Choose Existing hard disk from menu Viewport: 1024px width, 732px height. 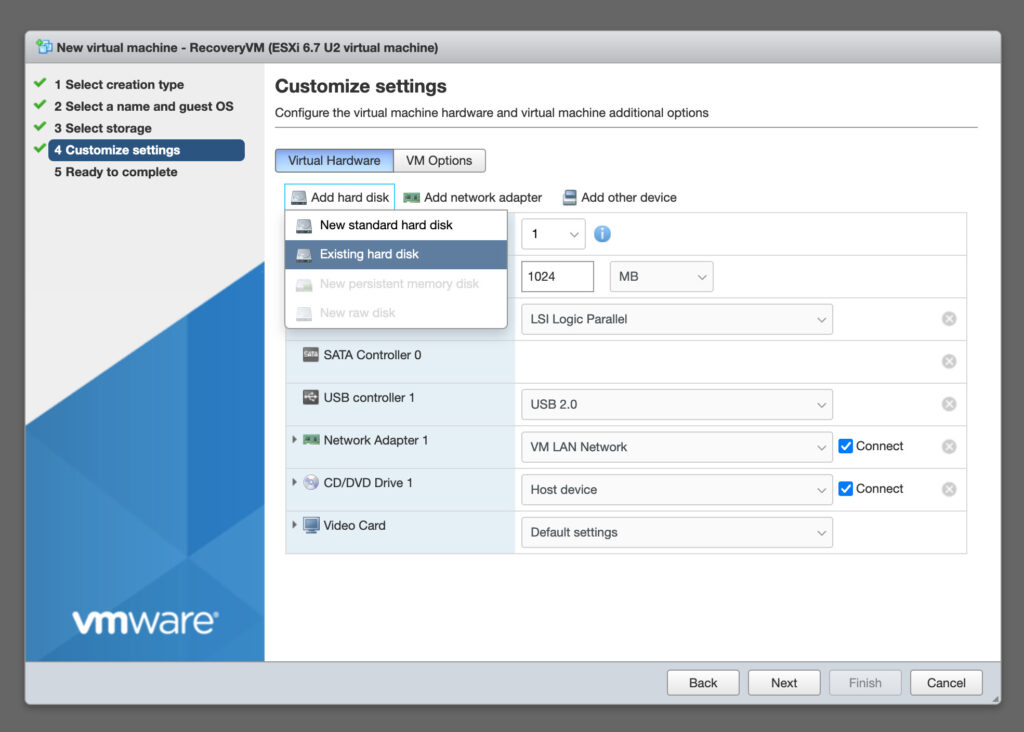pyautogui.click(x=396, y=255)
